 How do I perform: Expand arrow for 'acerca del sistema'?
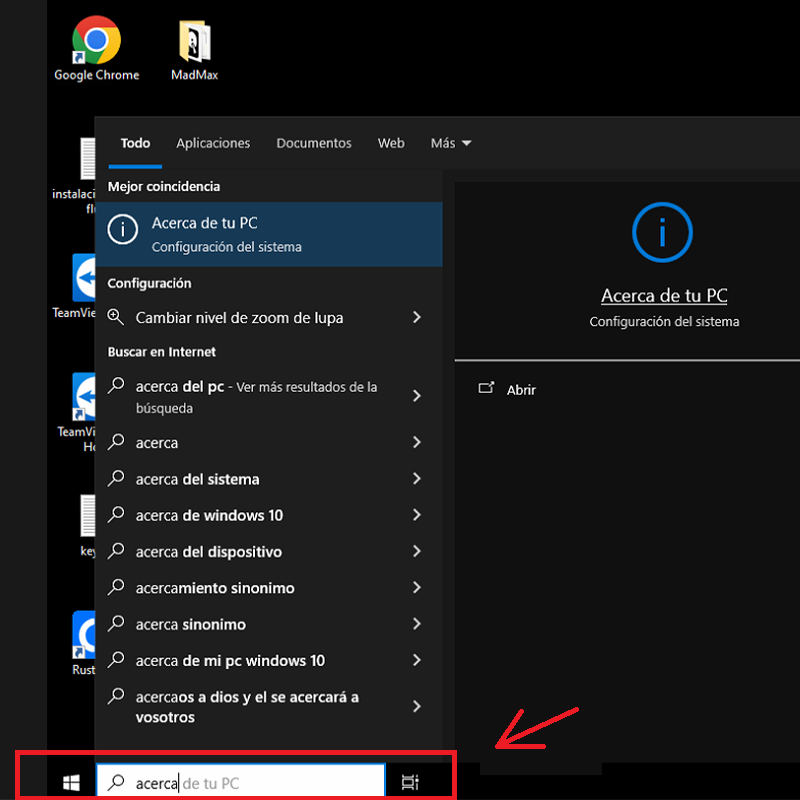pos(417,479)
